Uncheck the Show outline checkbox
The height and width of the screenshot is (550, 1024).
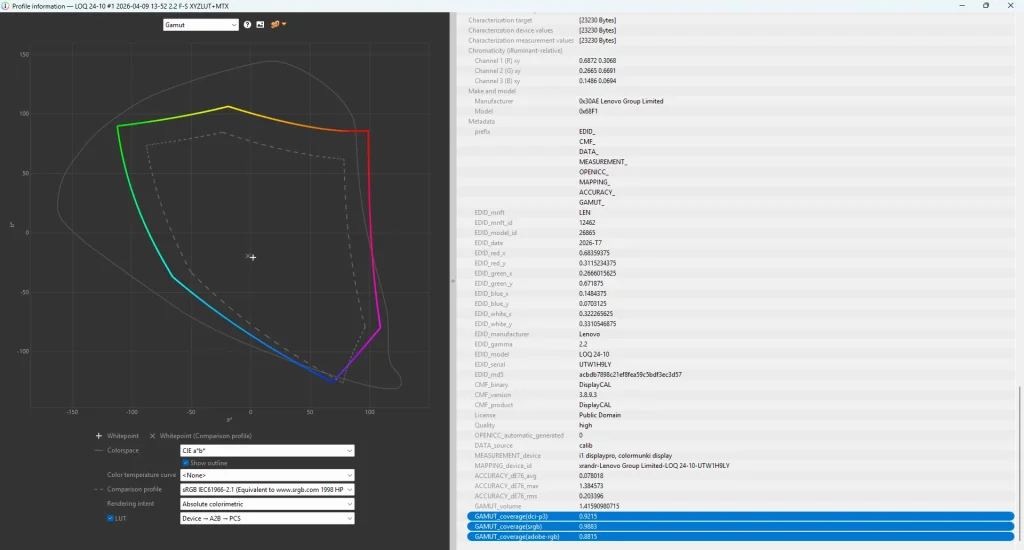185,463
